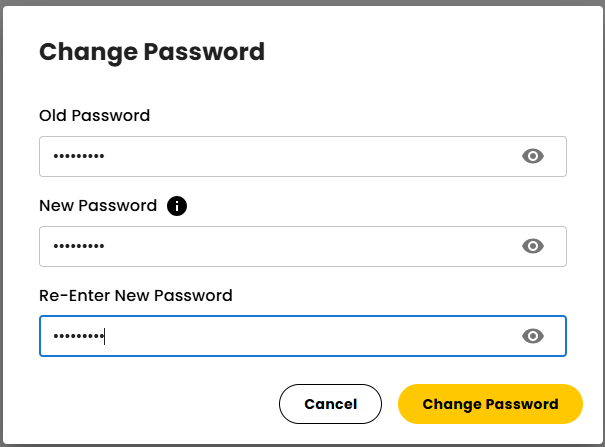Image resolution: width=605 pixels, height=447 pixels.
Task: Submit with the yellow Change Password button
Action: (490, 404)
